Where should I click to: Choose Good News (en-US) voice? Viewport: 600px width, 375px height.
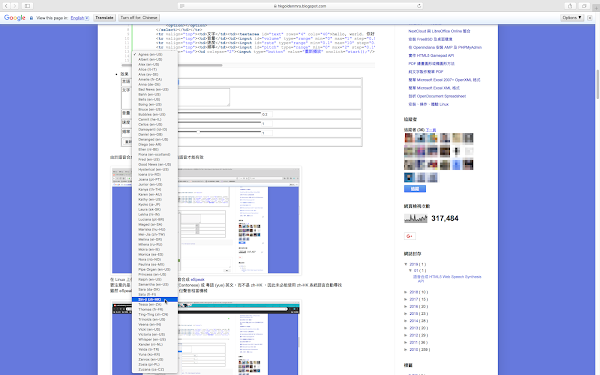[155, 164]
